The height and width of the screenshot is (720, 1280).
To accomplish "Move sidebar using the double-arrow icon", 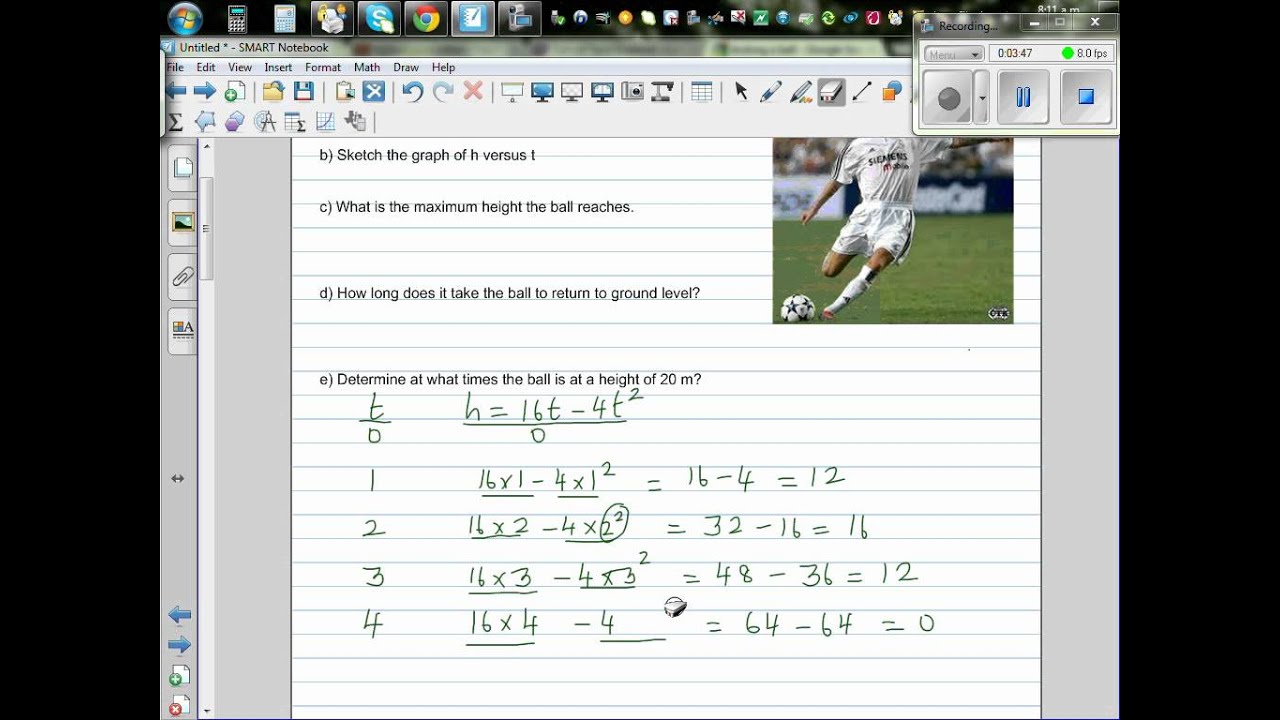I will (177, 479).
